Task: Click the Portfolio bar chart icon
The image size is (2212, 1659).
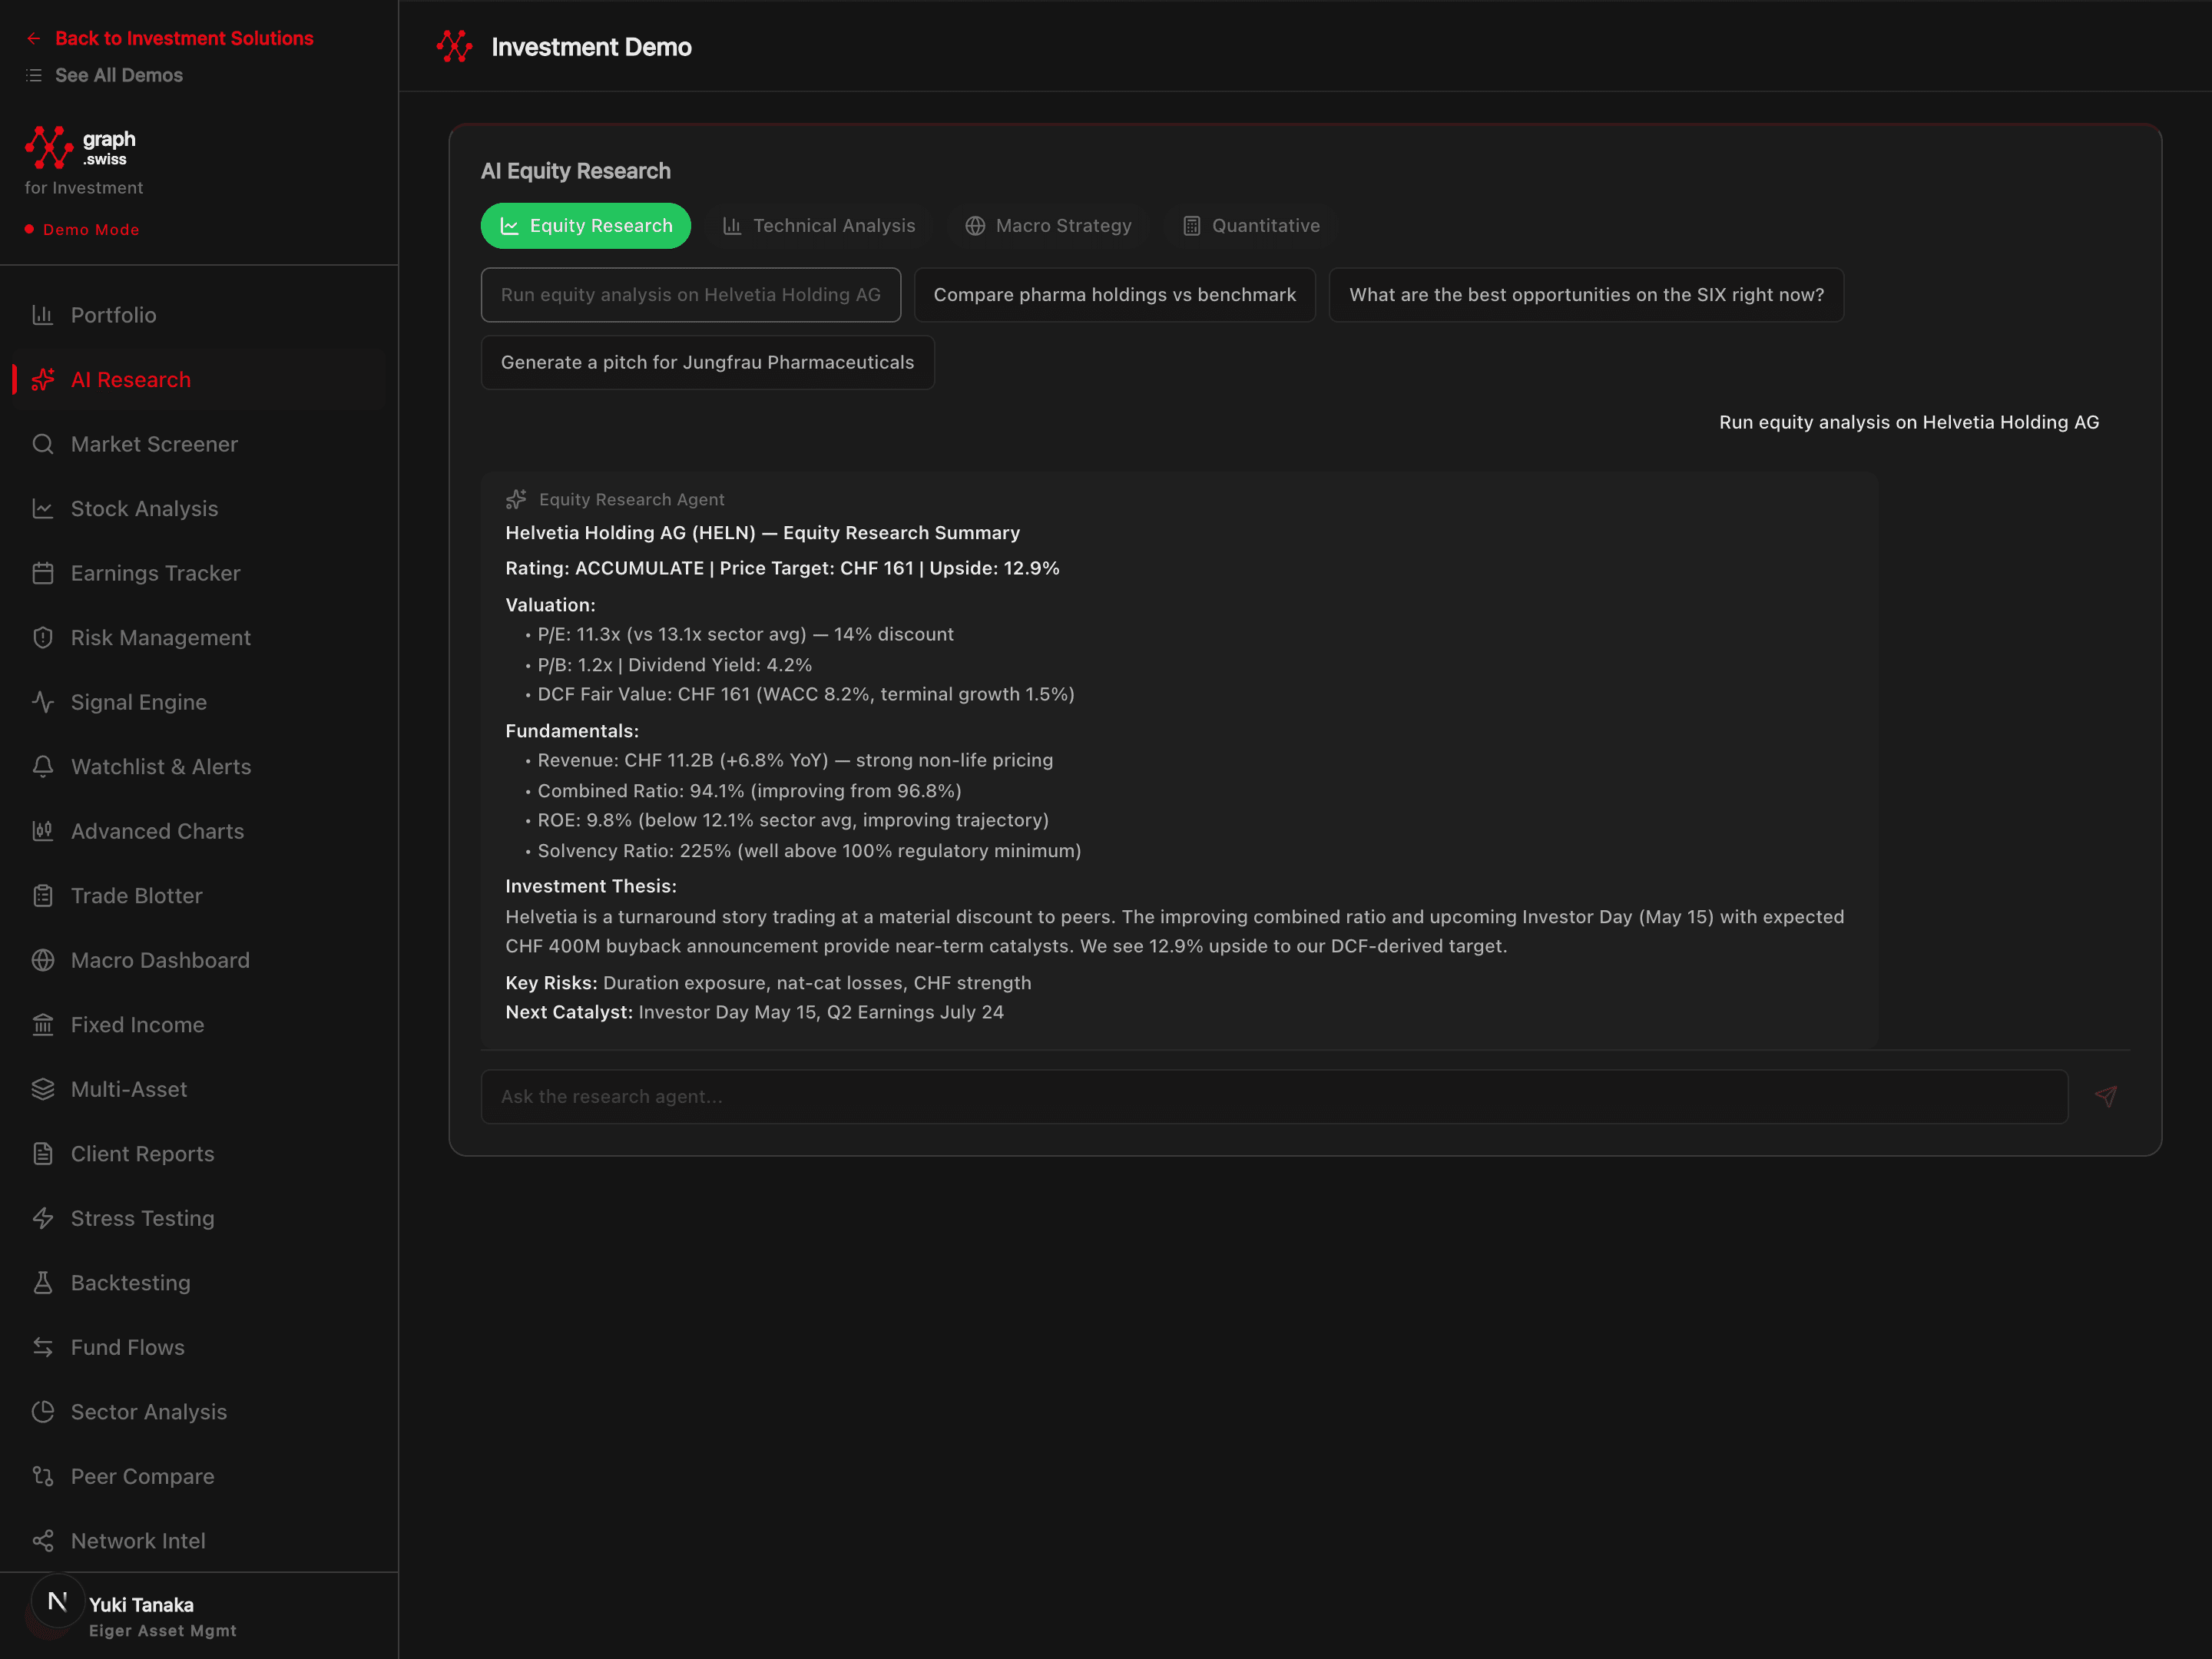Action: point(42,315)
